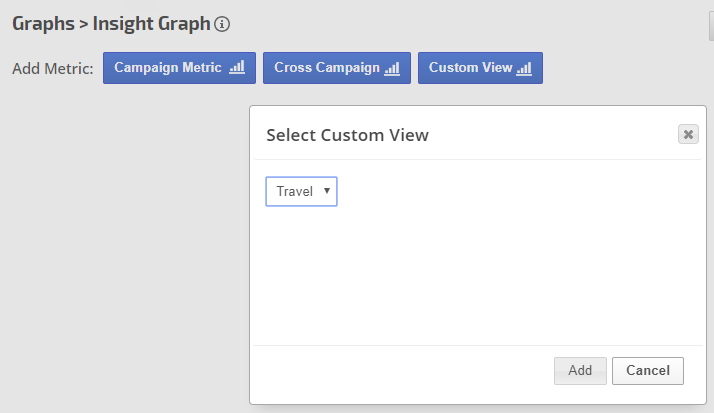This screenshot has height=413, width=714.
Task: Open the Travel custom view dropdown
Action: (x=301, y=191)
